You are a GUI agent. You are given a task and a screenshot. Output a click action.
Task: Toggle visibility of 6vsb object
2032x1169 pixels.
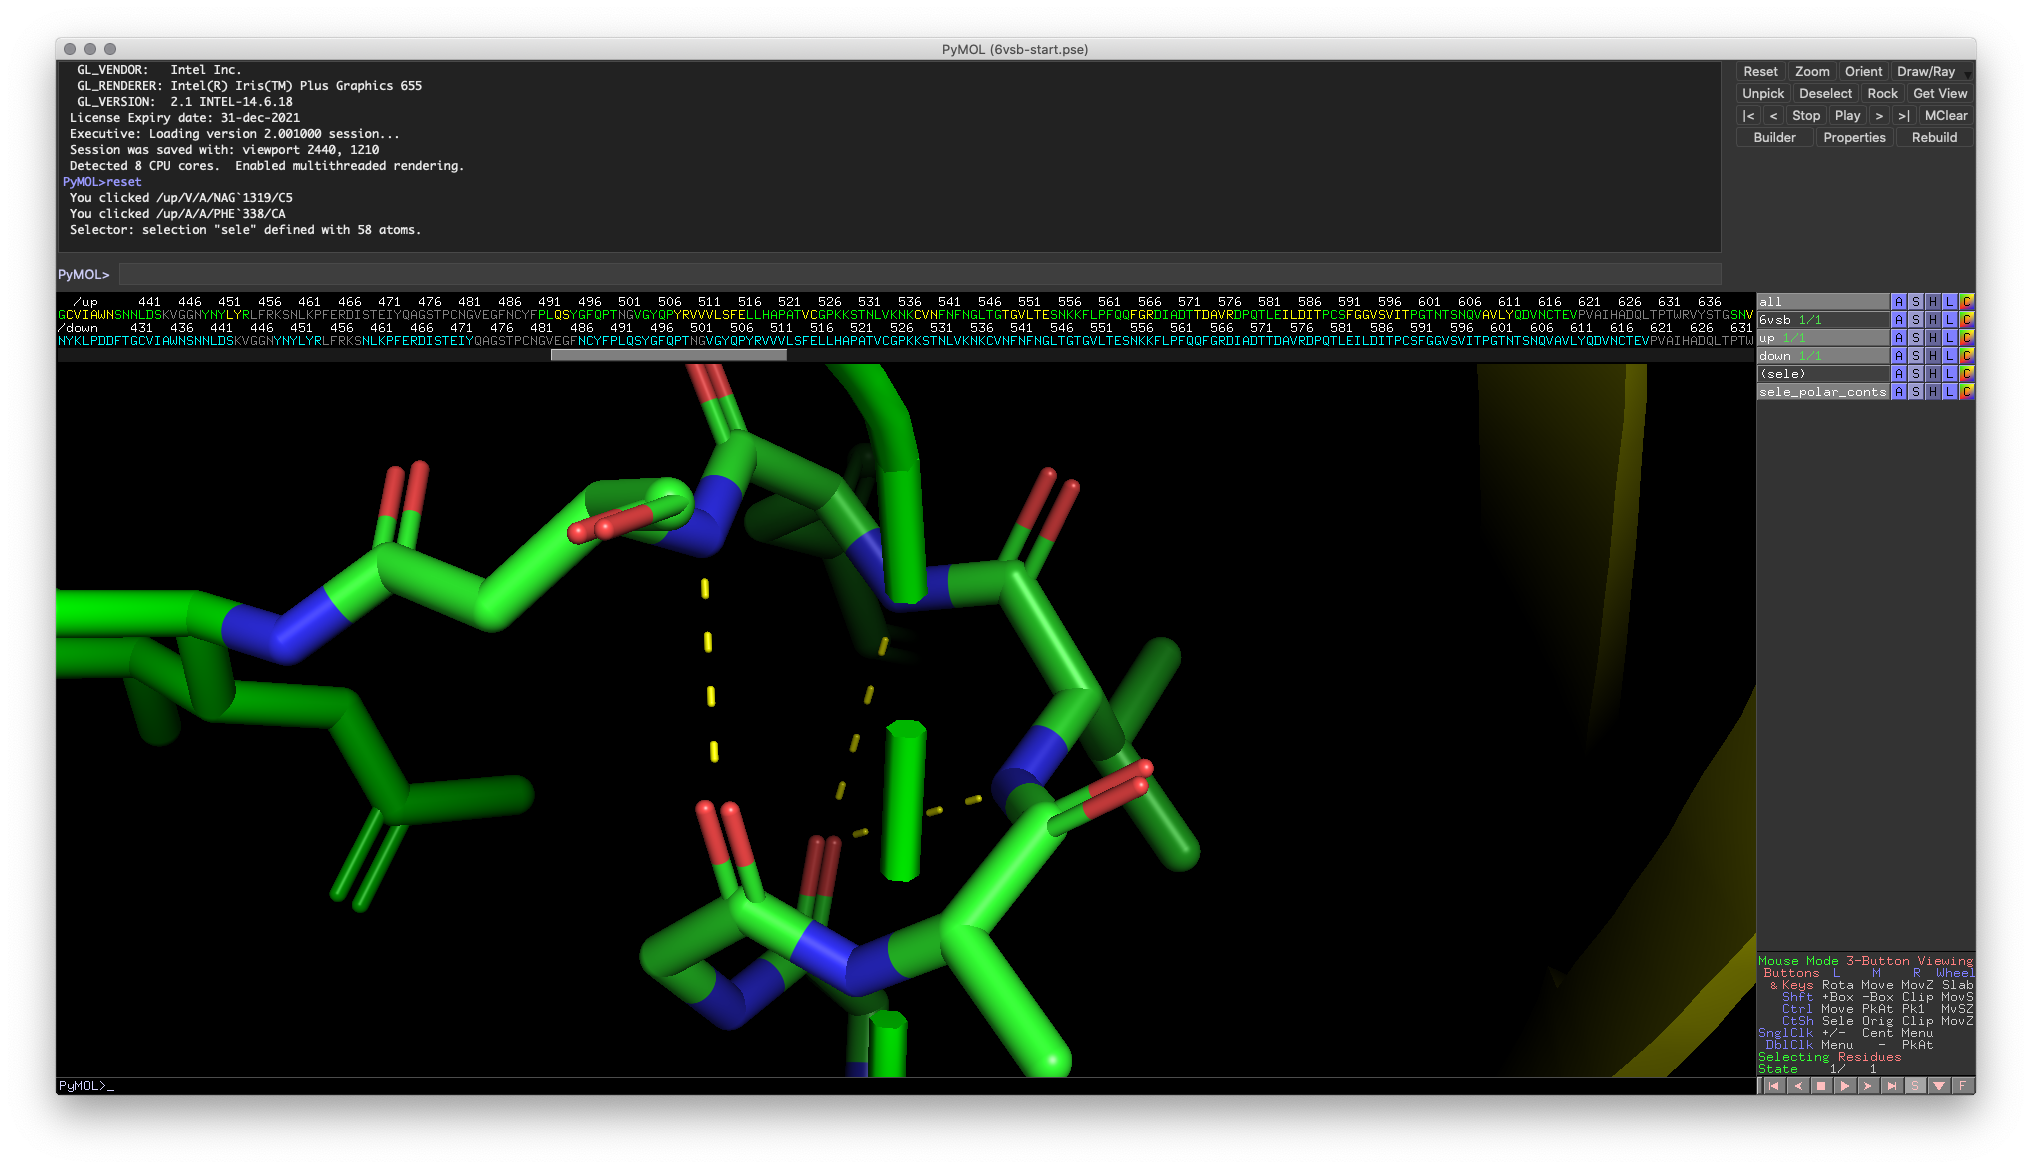tap(1822, 320)
